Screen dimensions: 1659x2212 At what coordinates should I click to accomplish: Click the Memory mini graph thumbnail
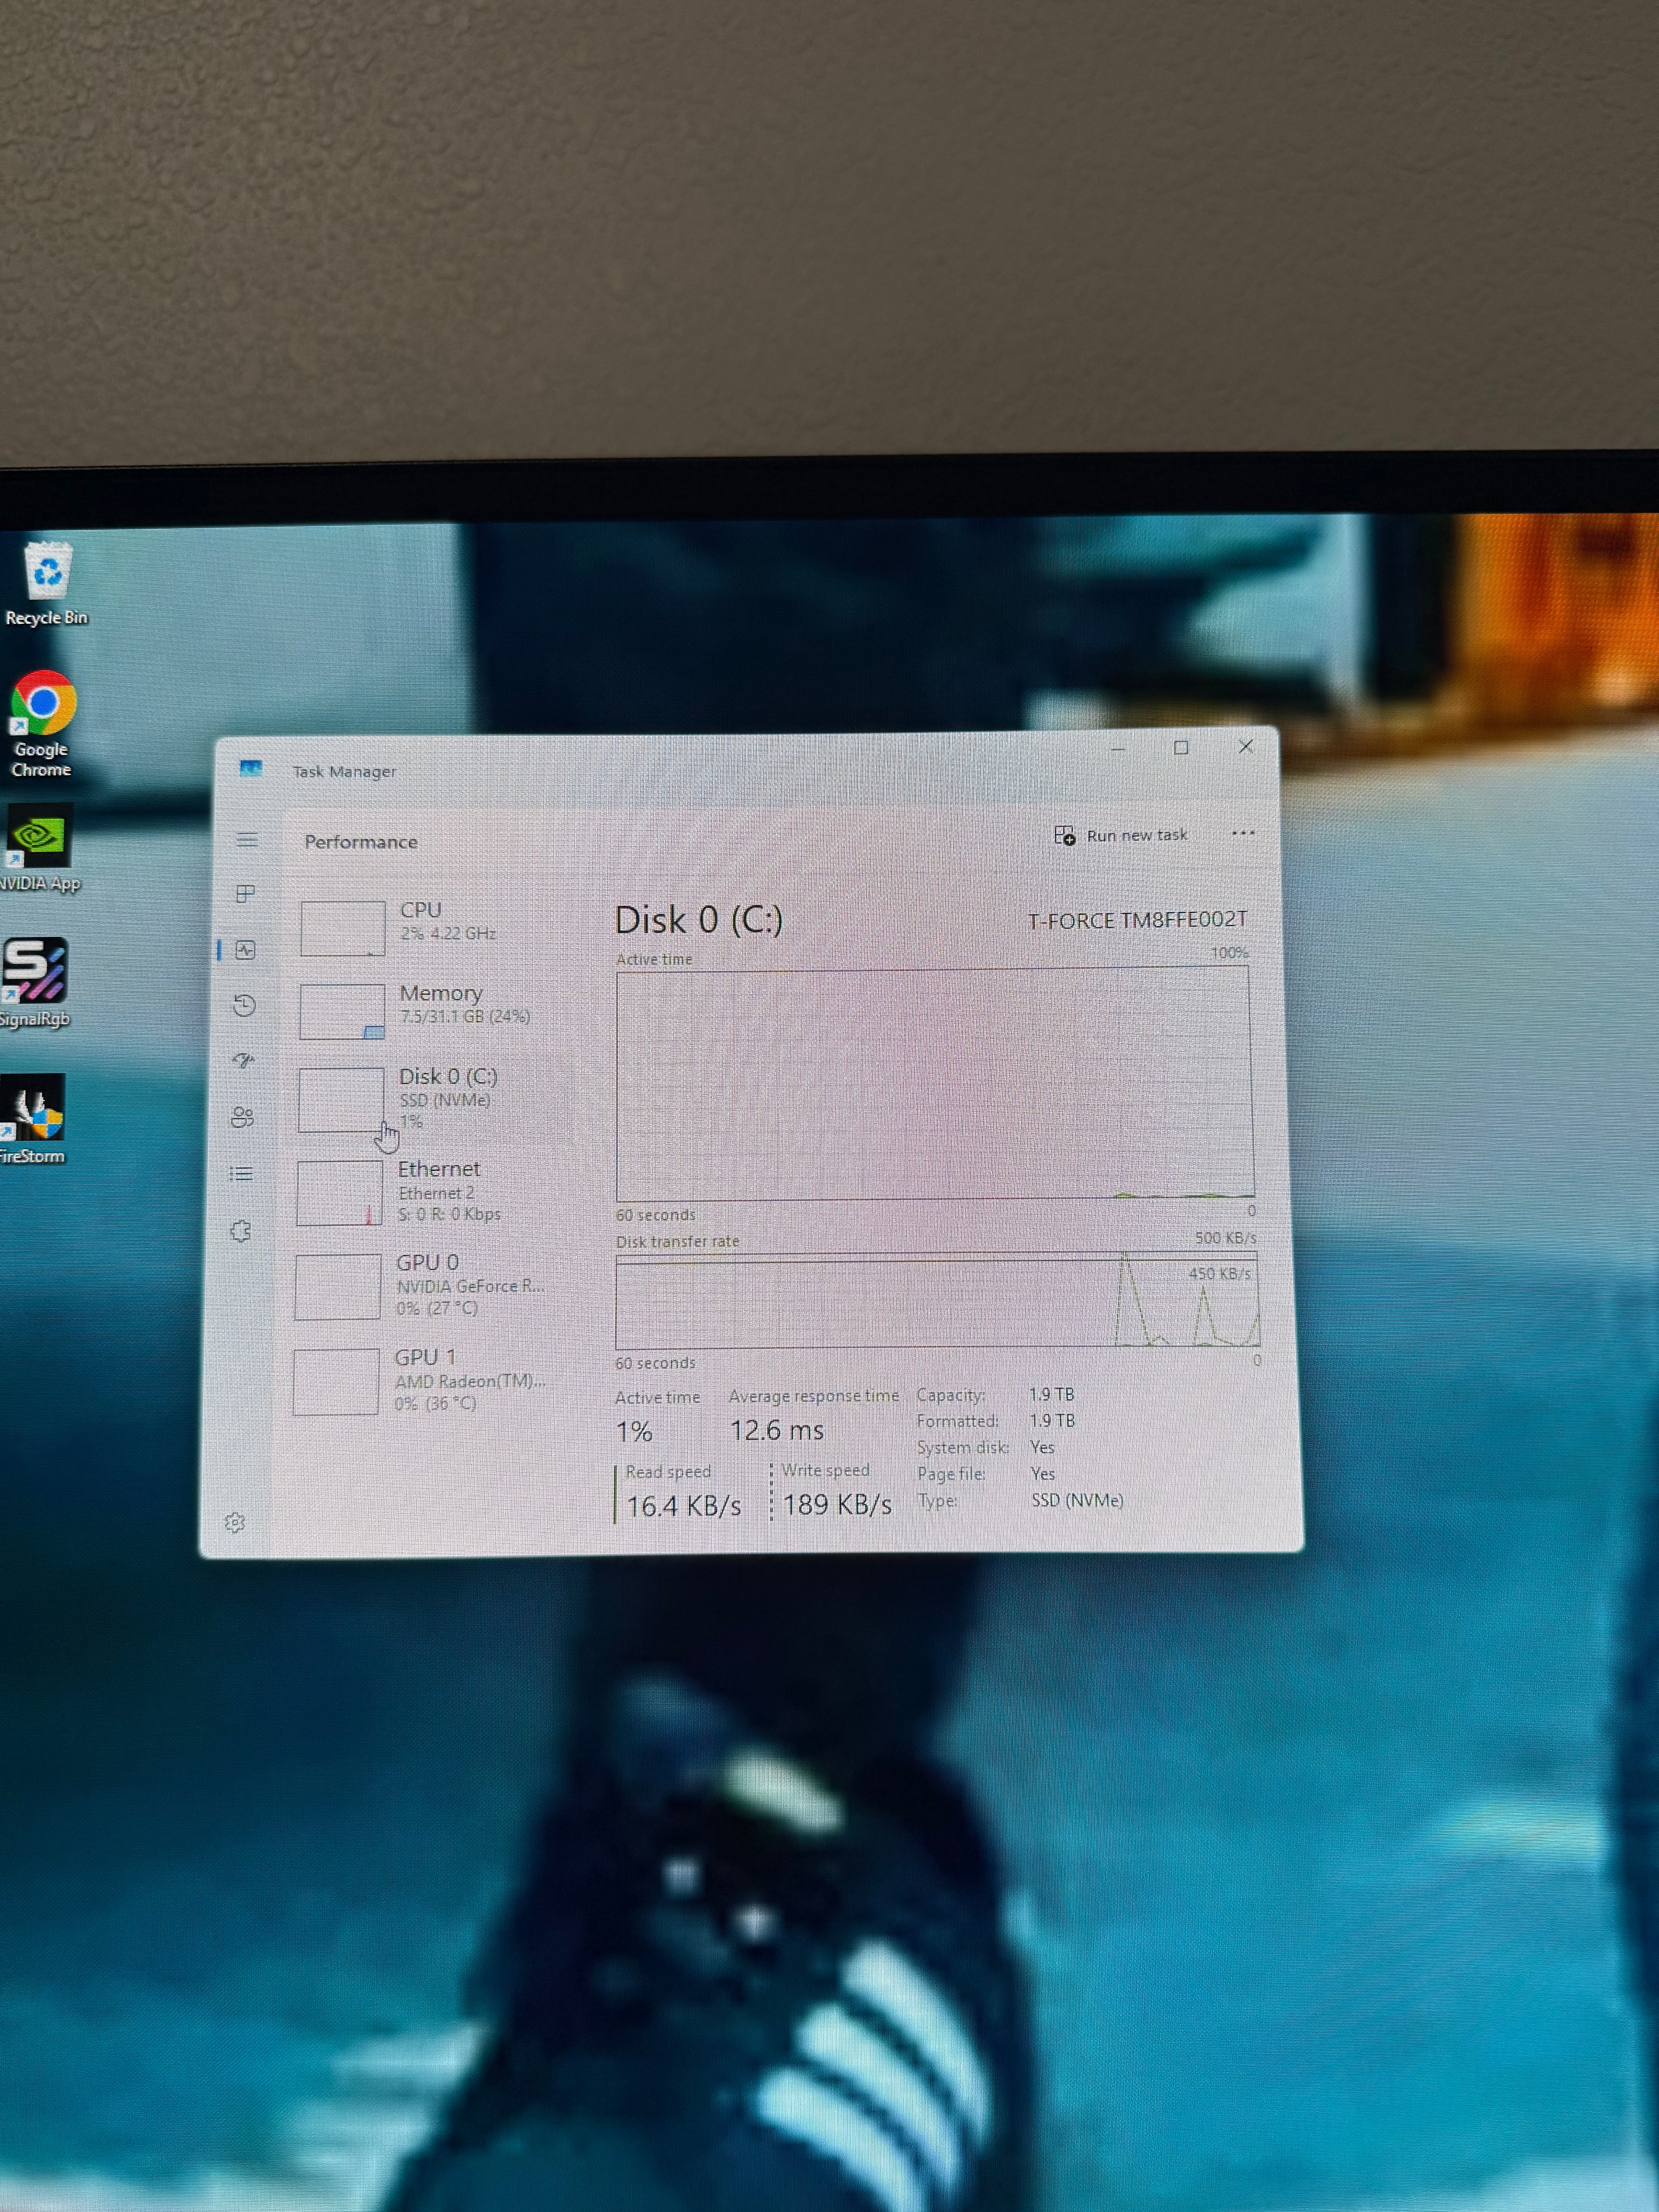coord(342,1011)
